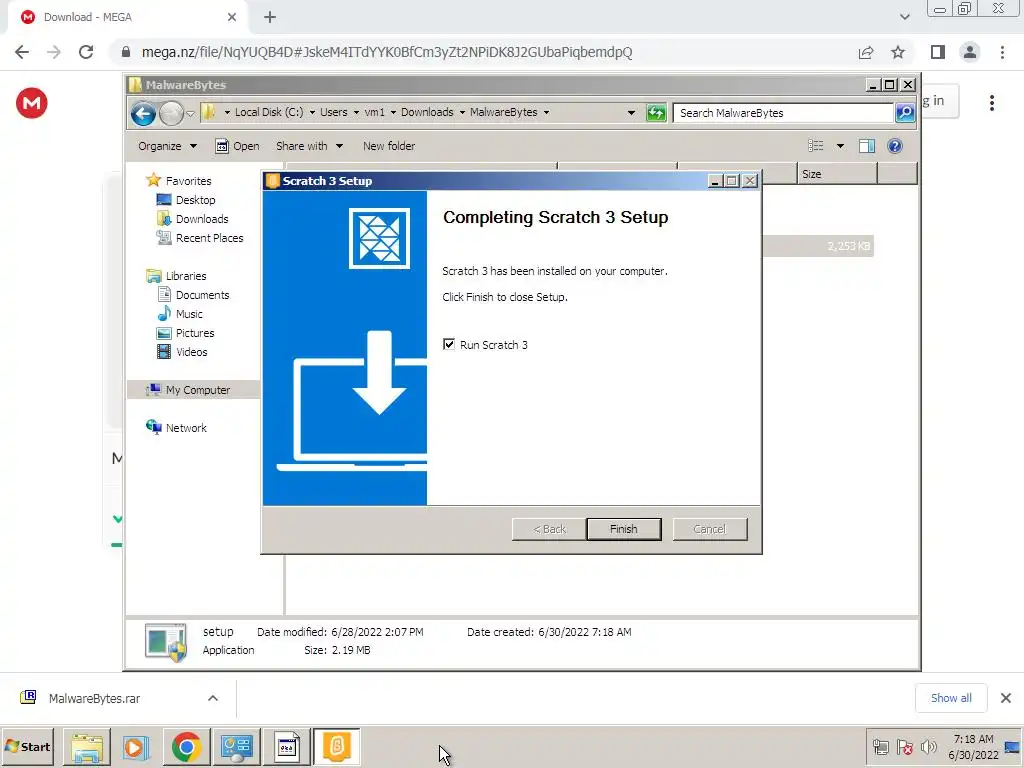Open Recent Places in navigation pane
This screenshot has width=1024, height=768.
[x=209, y=238]
